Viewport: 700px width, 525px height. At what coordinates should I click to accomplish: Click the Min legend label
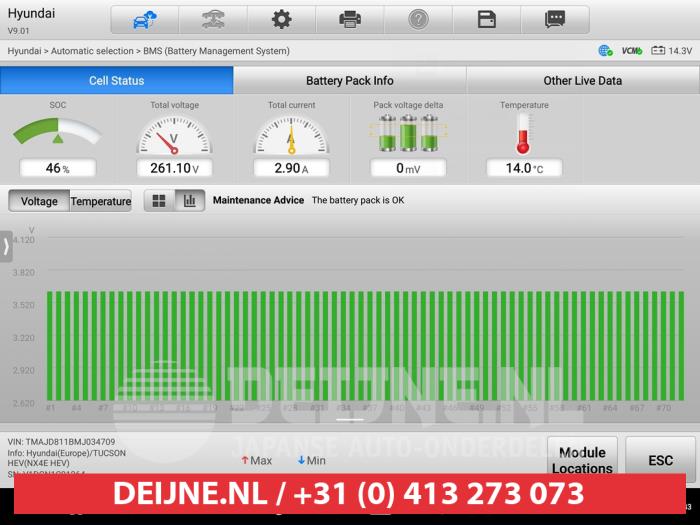[312, 460]
